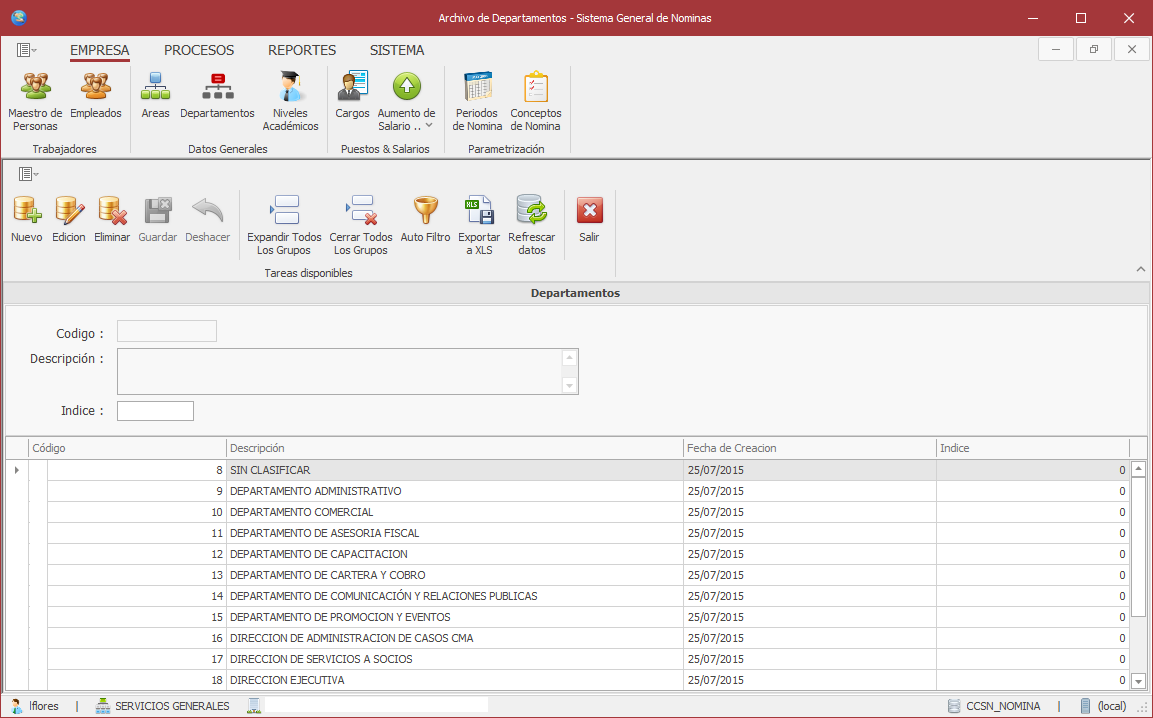Sort by the Fecha de Creacion header
This screenshot has width=1153, height=718.
pos(810,448)
